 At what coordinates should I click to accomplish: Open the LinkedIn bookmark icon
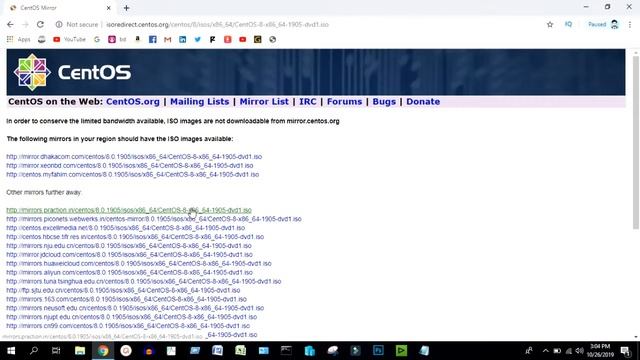(182, 40)
